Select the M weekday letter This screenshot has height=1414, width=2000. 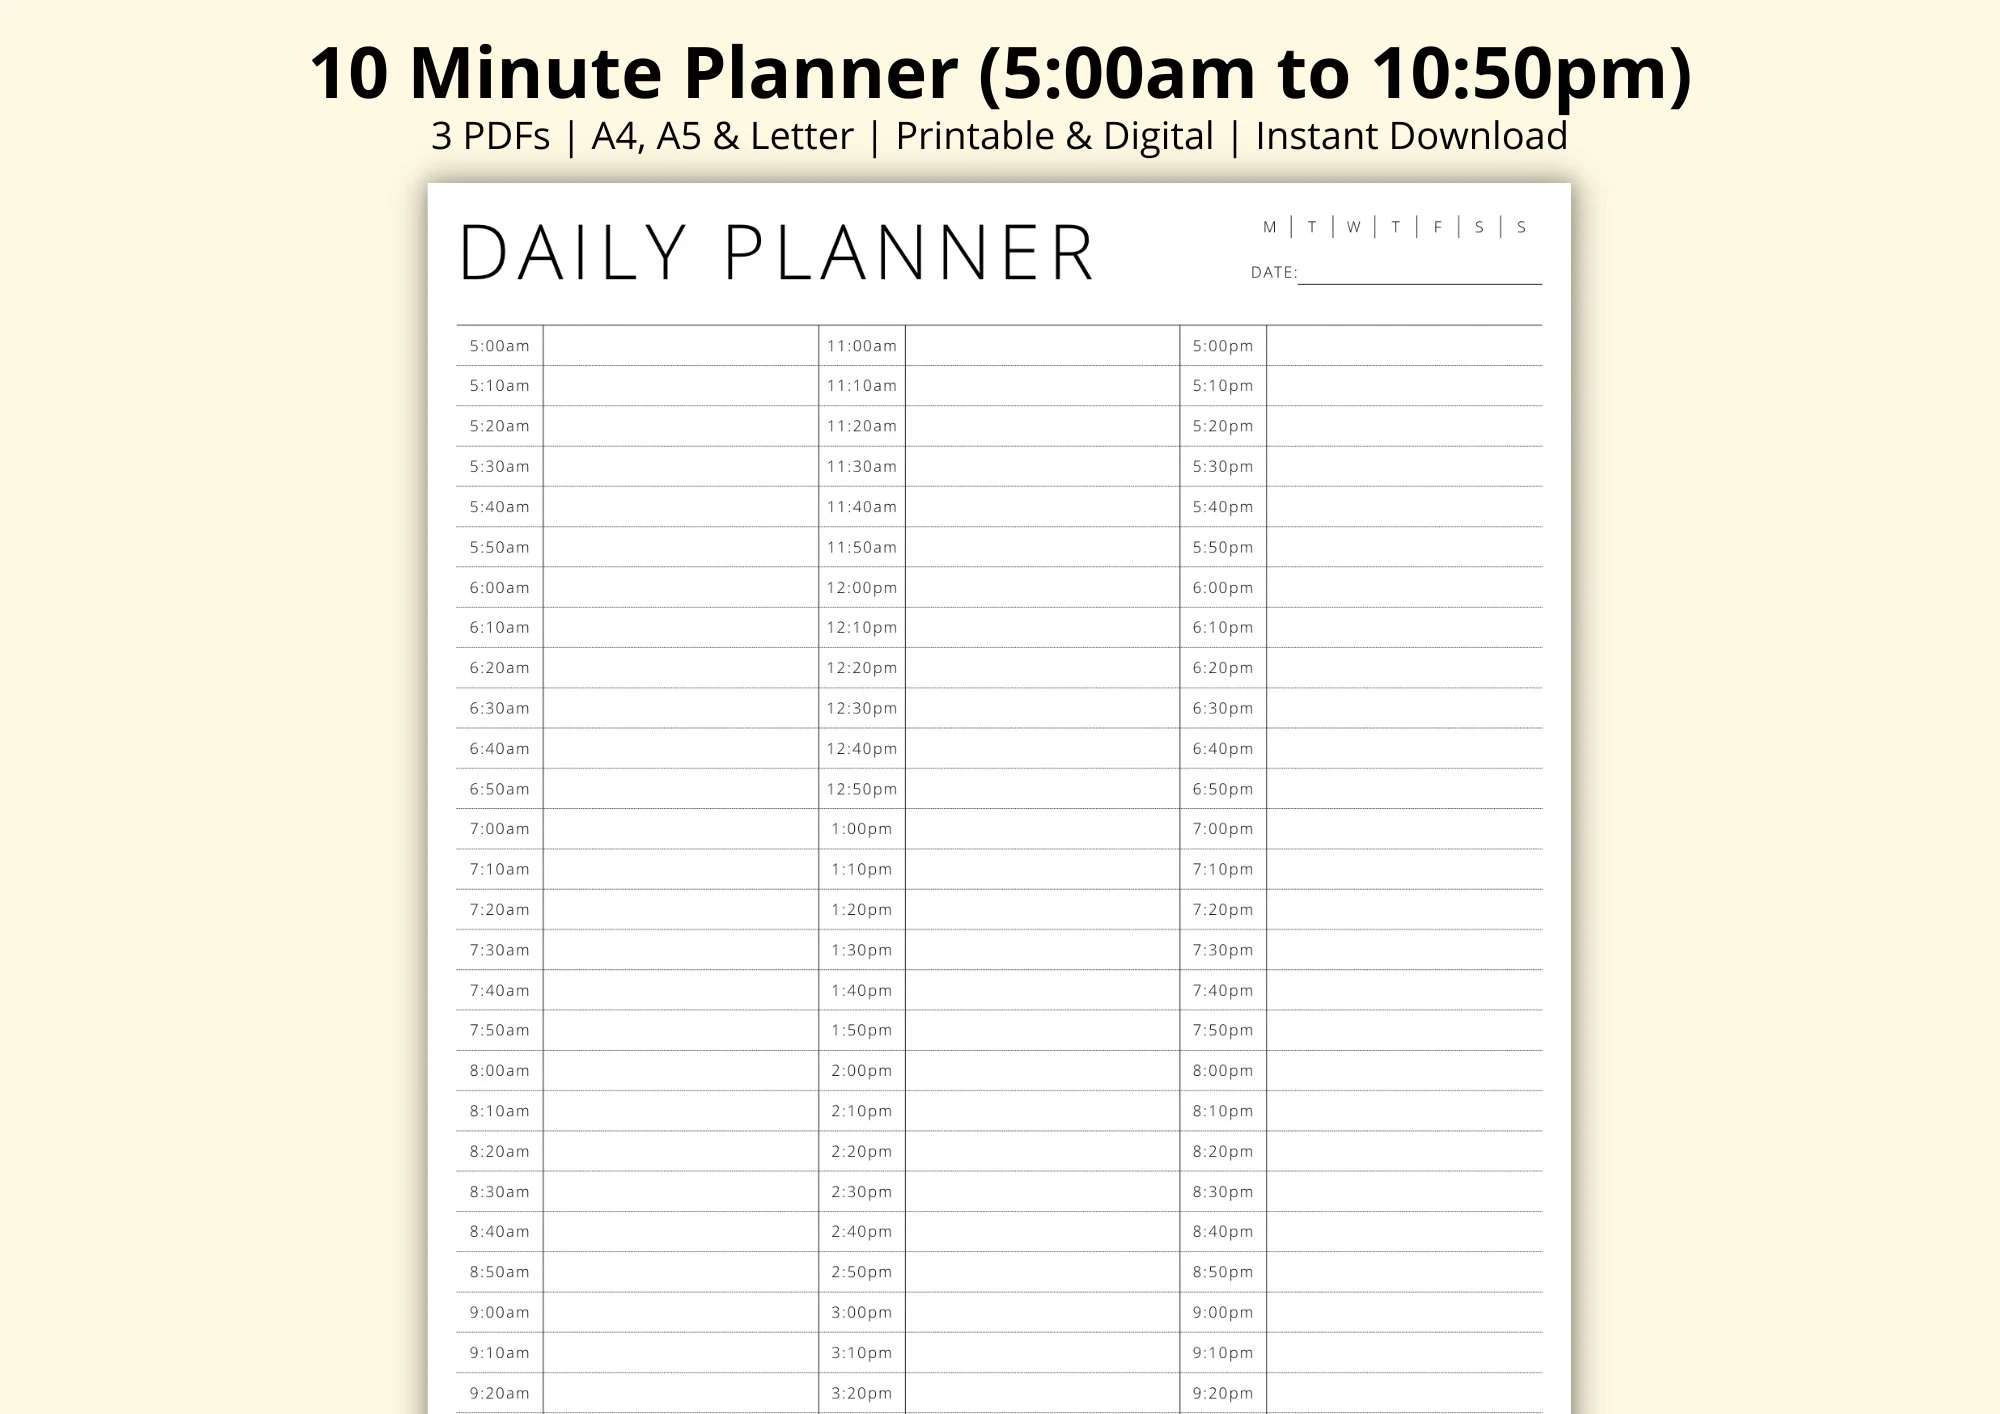1269,227
